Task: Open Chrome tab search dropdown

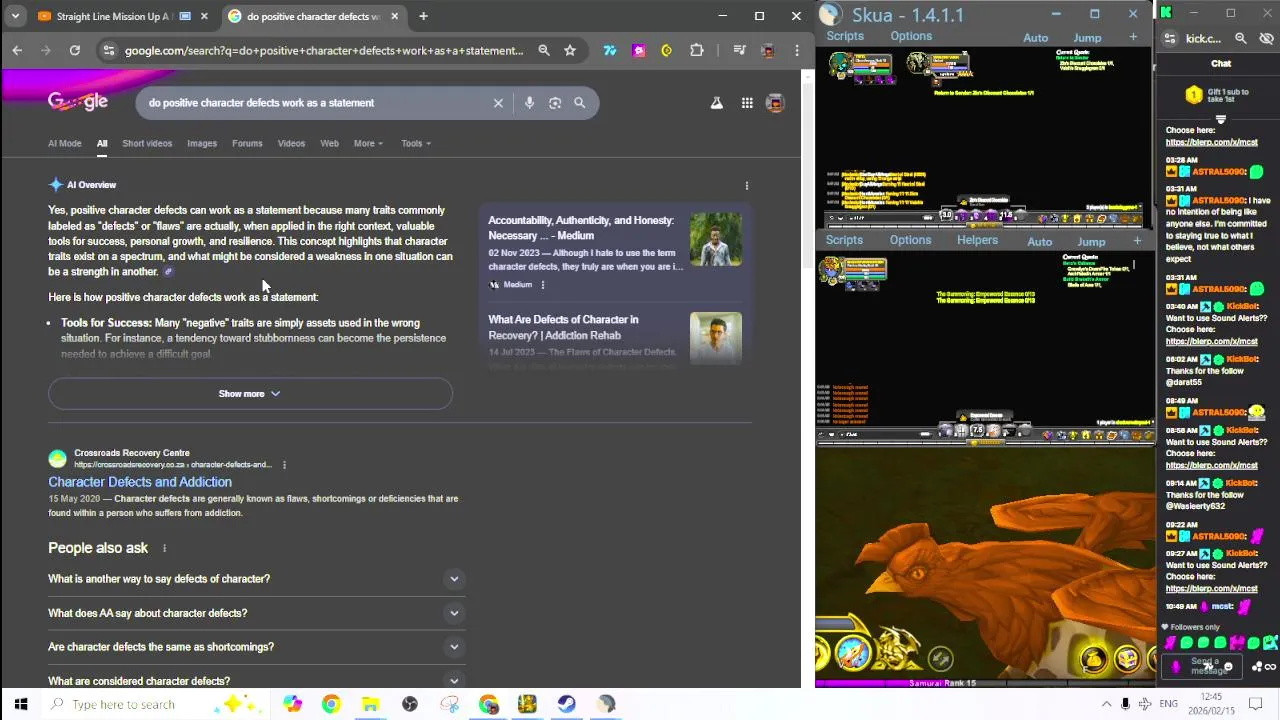Action: 15,16
